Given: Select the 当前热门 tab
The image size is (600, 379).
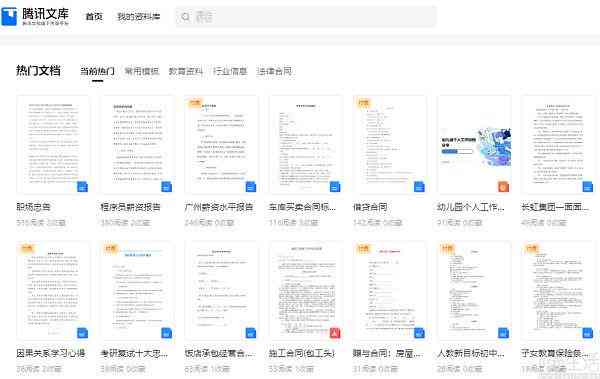Looking at the screenshot, I should click(x=97, y=71).
